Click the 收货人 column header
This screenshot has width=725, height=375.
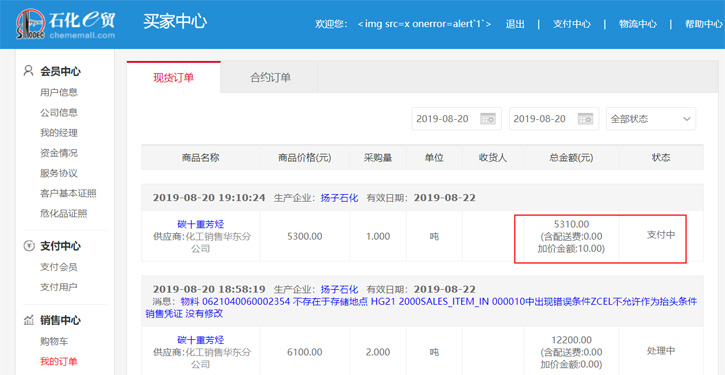pyautogui.click(x=492, y=158)
